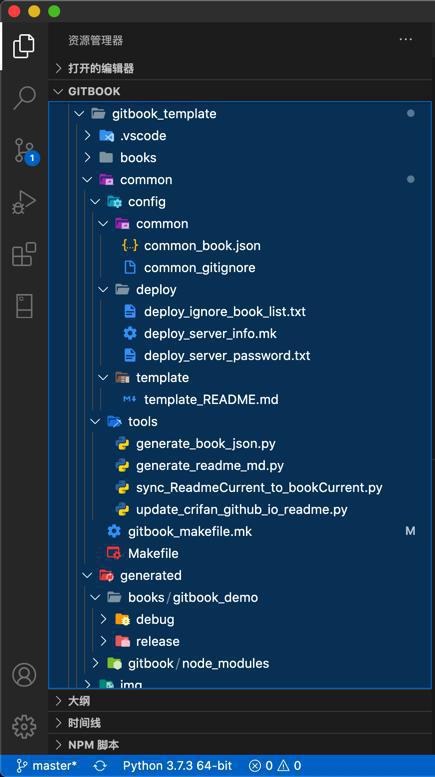Screen dimensions: 435x777
Task: Open update_crifan_github_io_readme.py file
Action: point(240,509)
